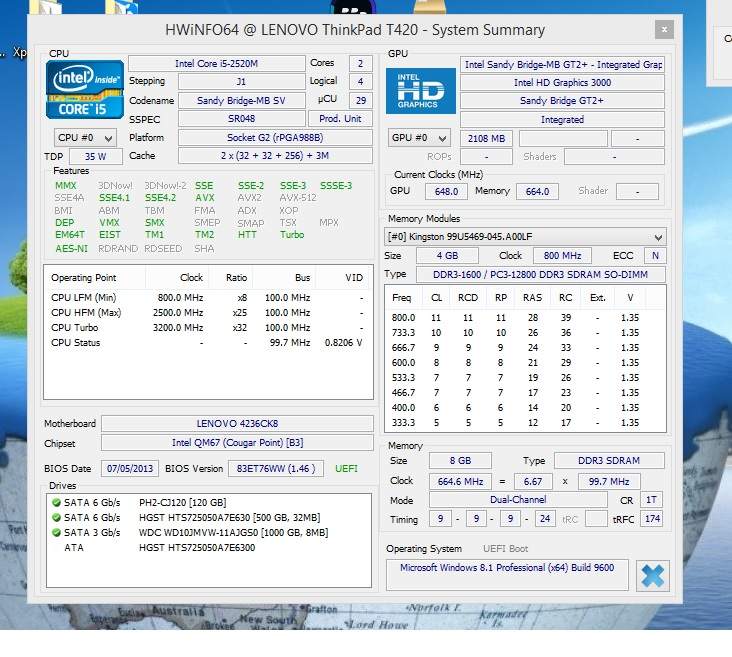Click the CR 1T value field
The height and width of the screenshot is (657, 732).
651,500
